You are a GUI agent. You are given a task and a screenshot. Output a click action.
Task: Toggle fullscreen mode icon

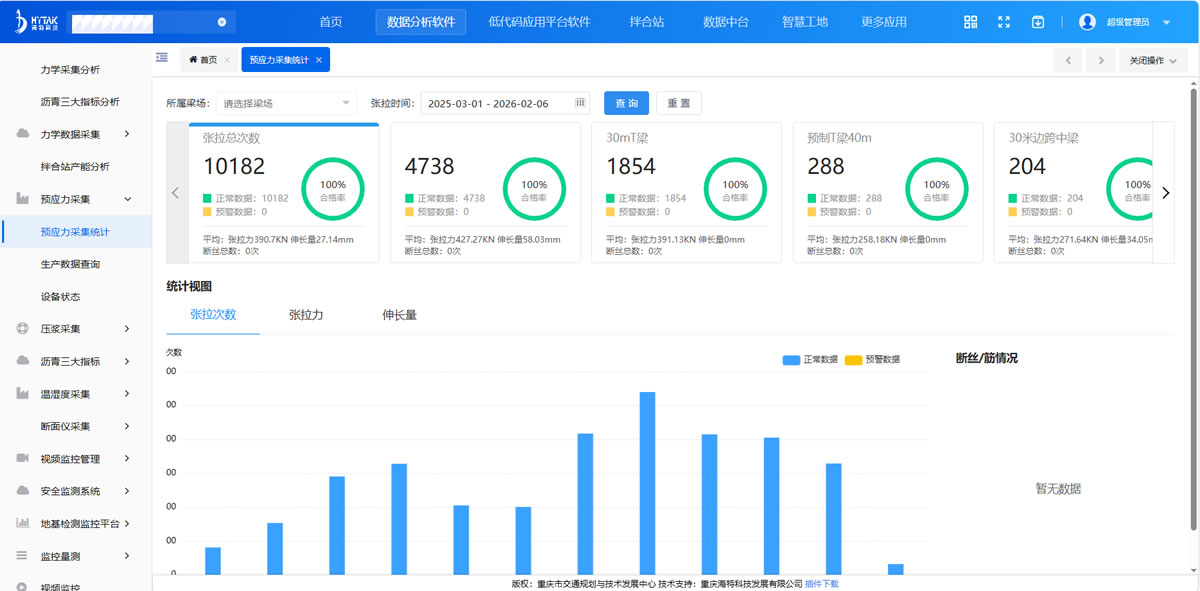tap(1004, 22)
